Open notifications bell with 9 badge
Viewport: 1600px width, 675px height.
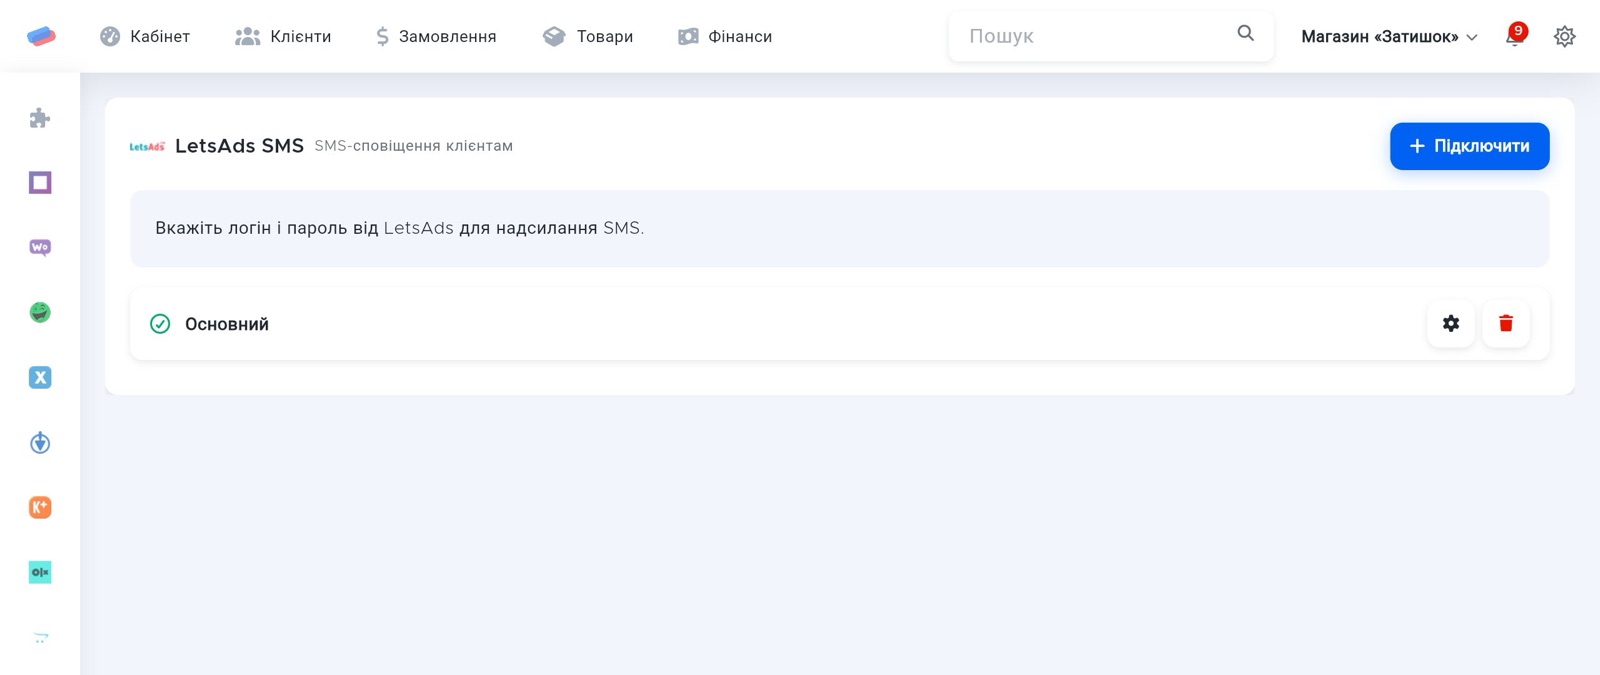click(x=1515, y=36)
